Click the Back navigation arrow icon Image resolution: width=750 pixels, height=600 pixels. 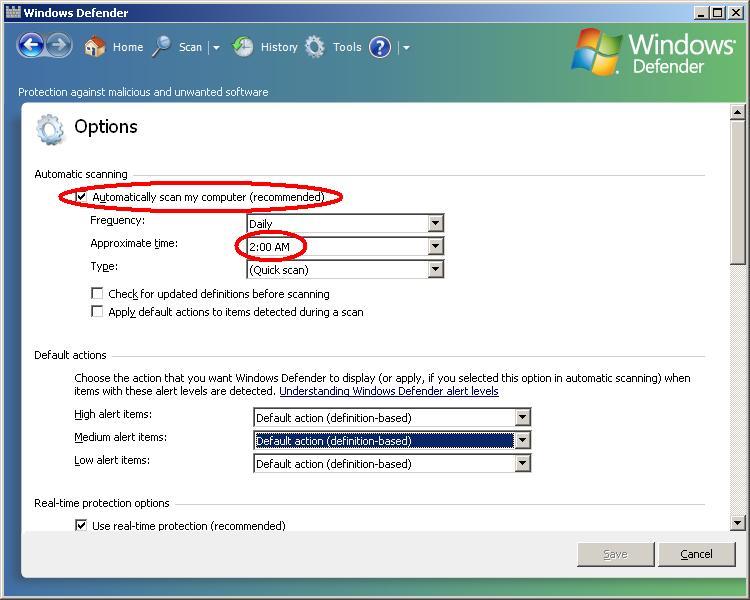click(x=31, y=46)
